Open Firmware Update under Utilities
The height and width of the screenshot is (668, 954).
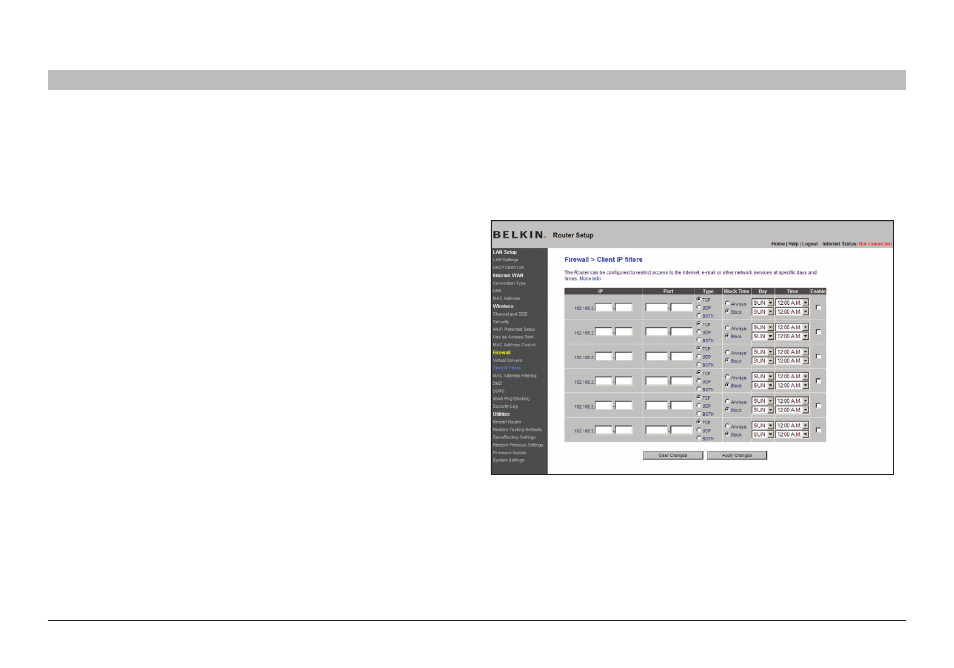click(509, 453)
